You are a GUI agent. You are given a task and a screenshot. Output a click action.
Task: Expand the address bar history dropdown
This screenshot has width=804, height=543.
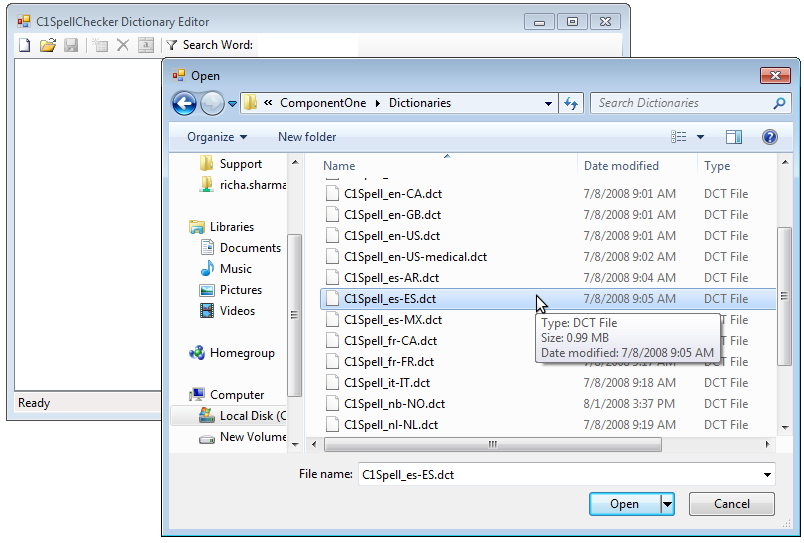[x=548, y=104]
